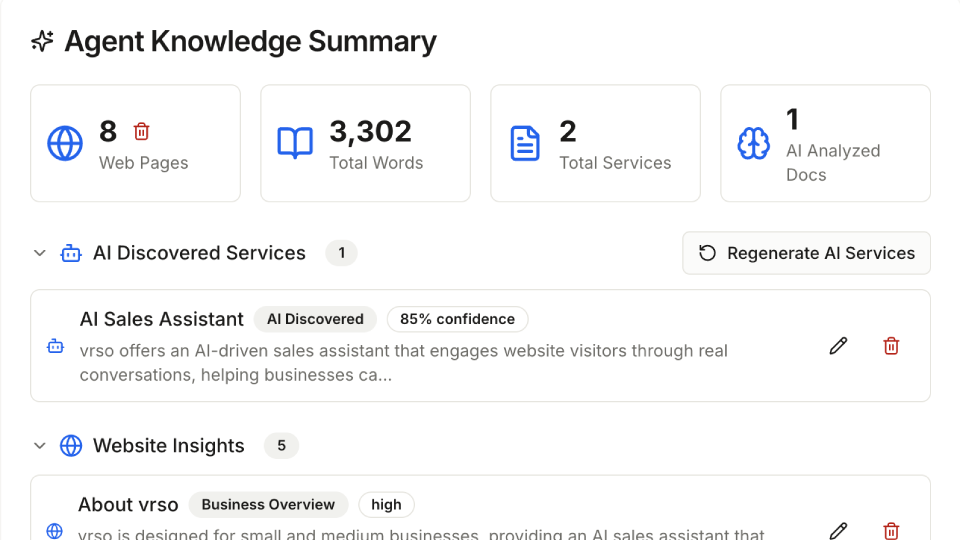Click the small robot icon in AI Sales Assistant card
Image resolution: width=960 pixels, height=540 pixels.
point(55,347)
